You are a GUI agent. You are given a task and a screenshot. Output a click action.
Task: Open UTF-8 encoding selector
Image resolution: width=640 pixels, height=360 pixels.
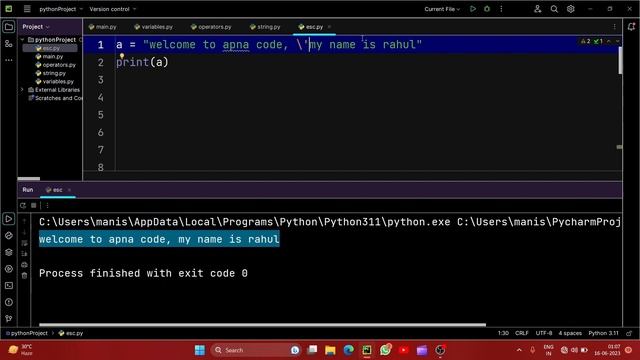point(544,333)
